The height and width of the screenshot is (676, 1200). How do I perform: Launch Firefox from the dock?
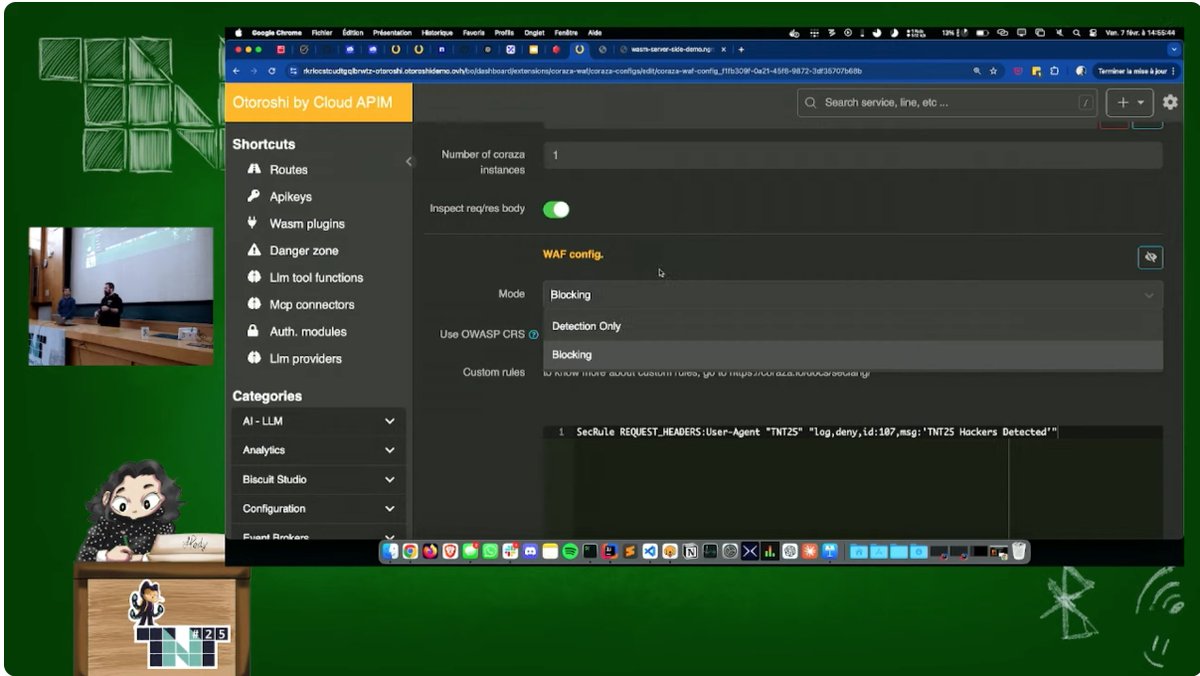click(x=430, y=551)
